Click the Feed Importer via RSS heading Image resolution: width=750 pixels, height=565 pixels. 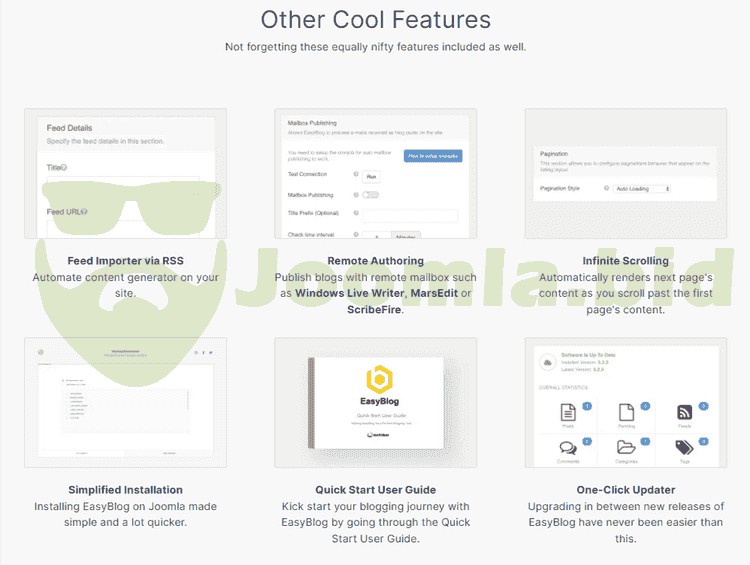pyautogui.click(x=125, y=262)
